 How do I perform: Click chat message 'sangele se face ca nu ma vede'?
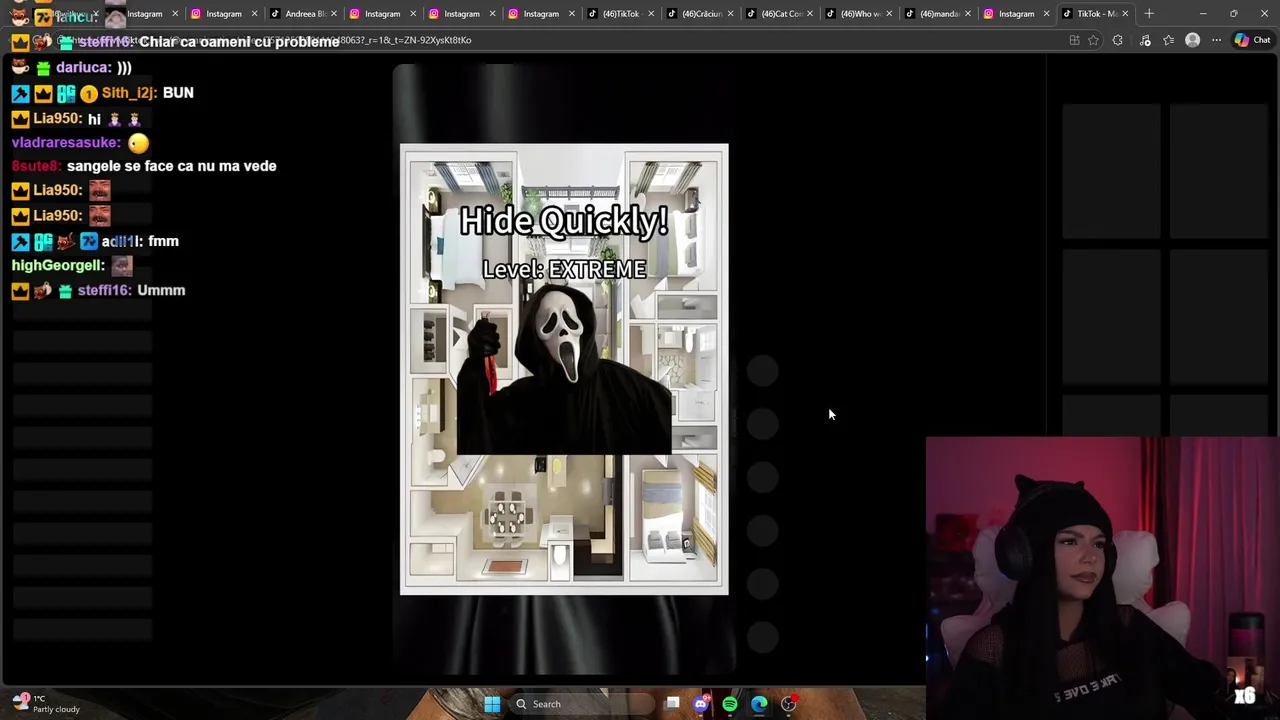click(x=171, y=166)
